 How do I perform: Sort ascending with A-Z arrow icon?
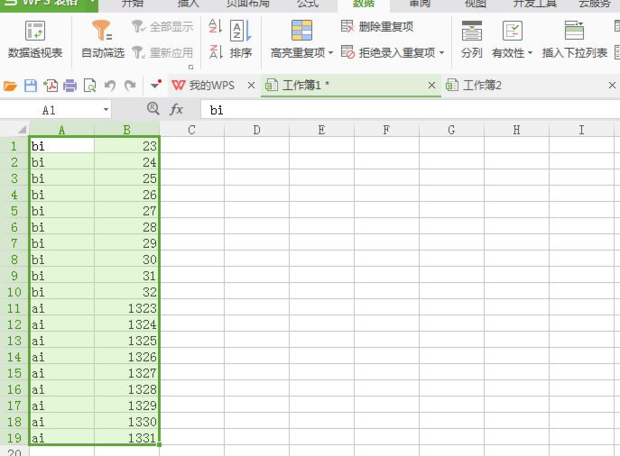215,26
